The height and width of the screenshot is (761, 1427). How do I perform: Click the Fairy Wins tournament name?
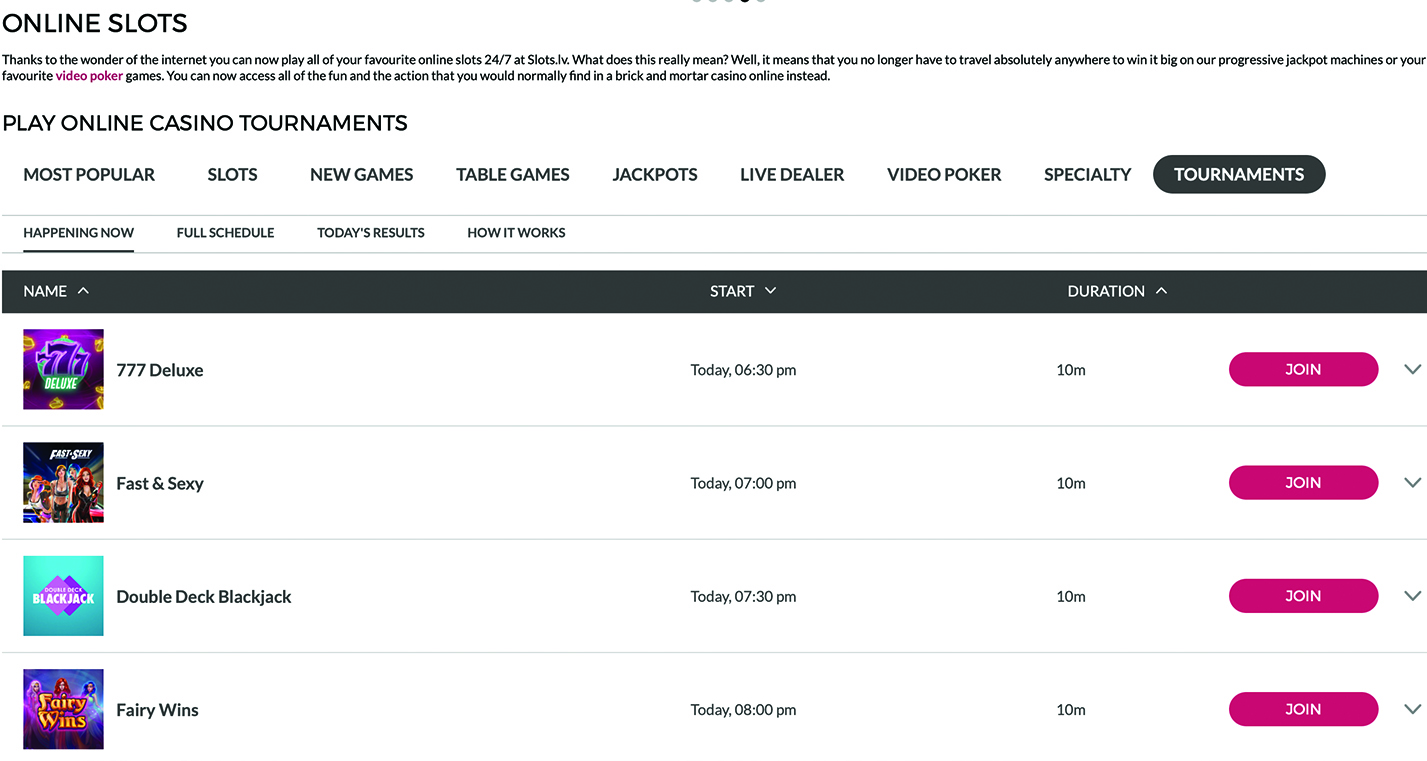(157, 710)
